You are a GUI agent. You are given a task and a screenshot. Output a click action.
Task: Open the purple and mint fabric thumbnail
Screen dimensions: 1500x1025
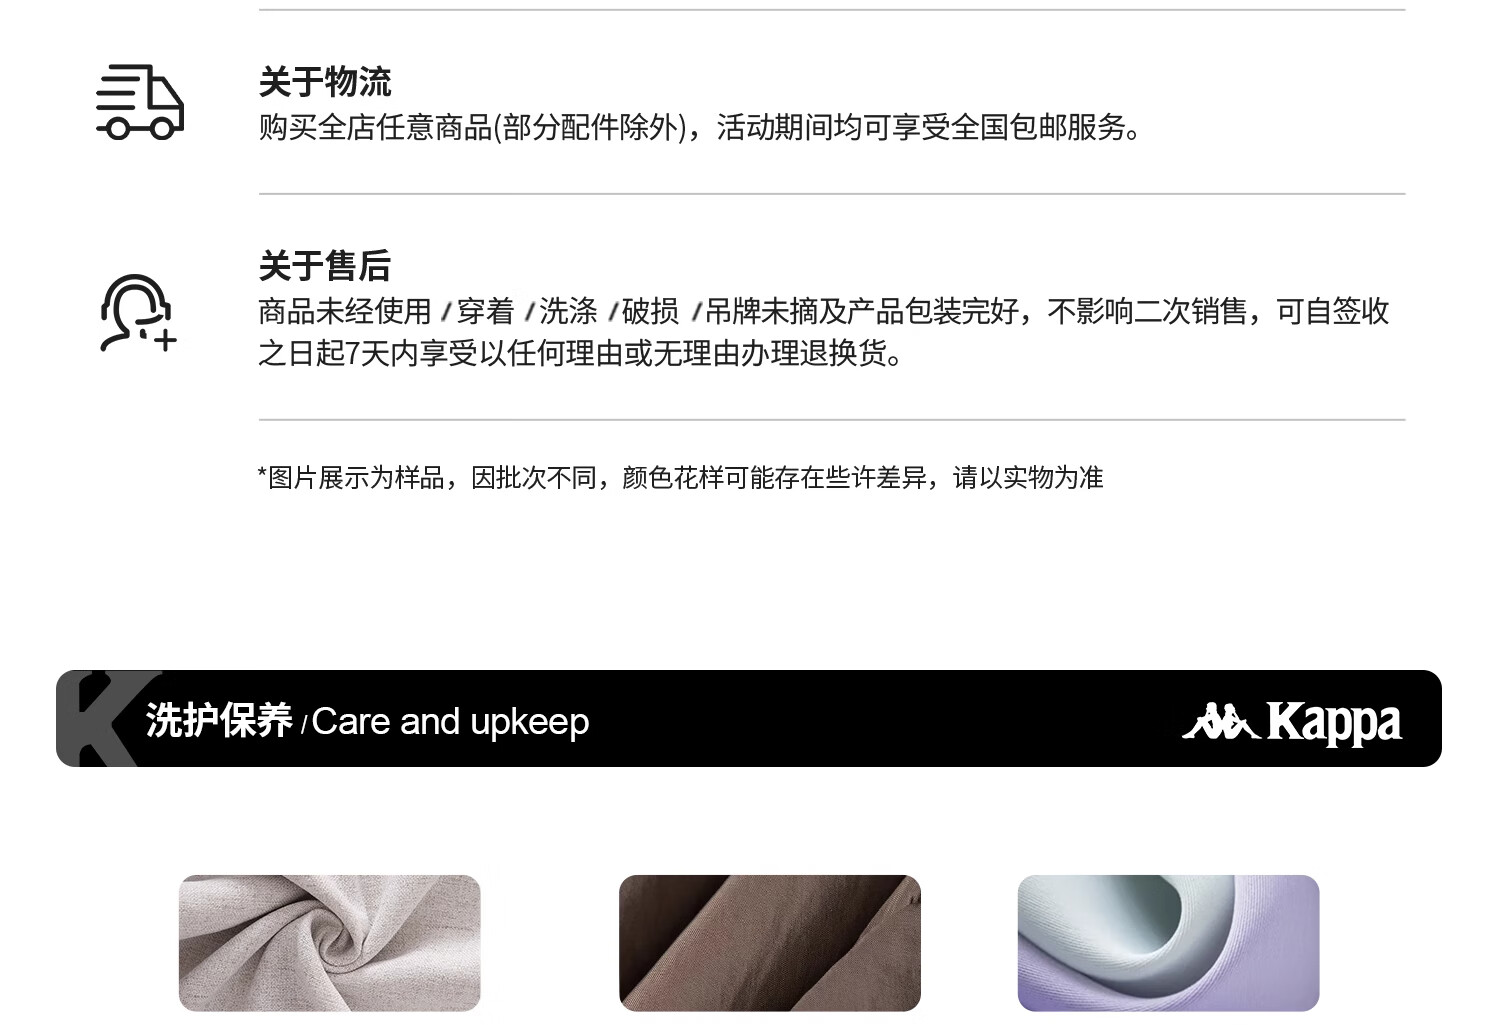point(1169,943)
